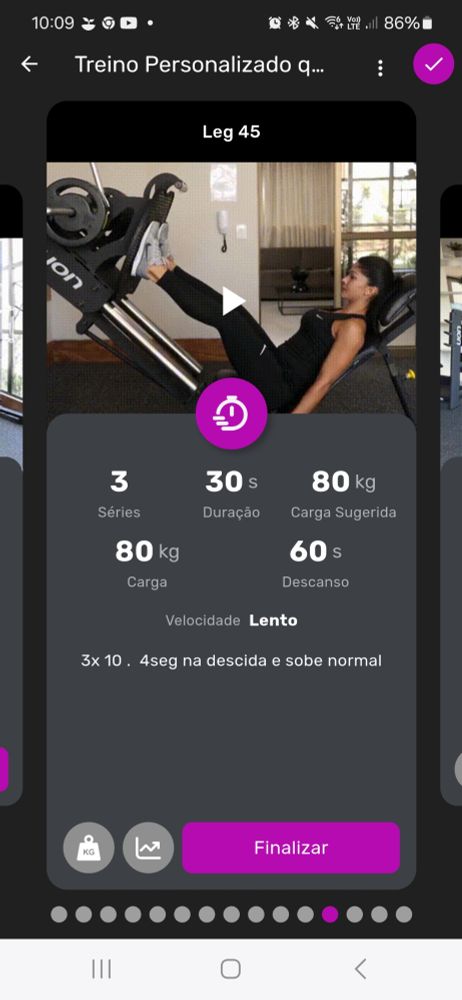Screen dimensions: 462x1000
Task: Open the next exercise card on the right
Action: (451, 497)
